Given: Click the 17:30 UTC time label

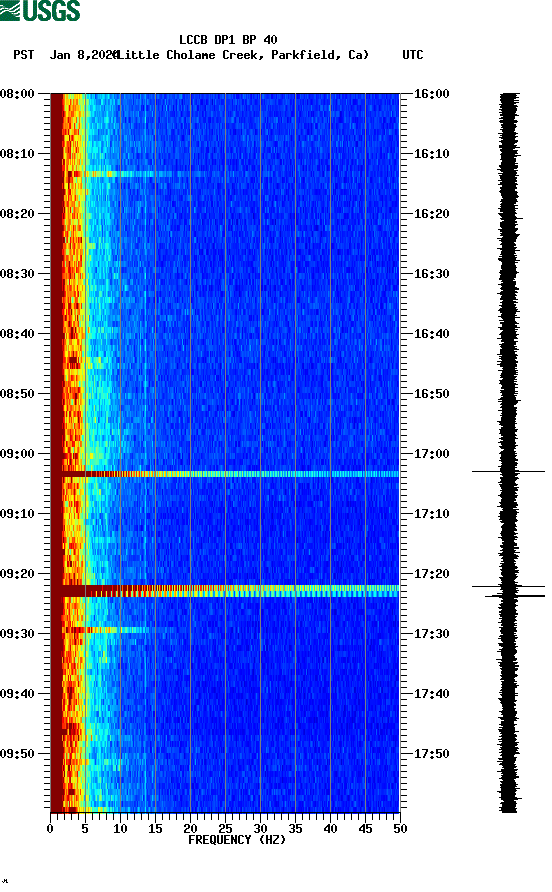Looking at the screenshot, I should coord(431,634).
